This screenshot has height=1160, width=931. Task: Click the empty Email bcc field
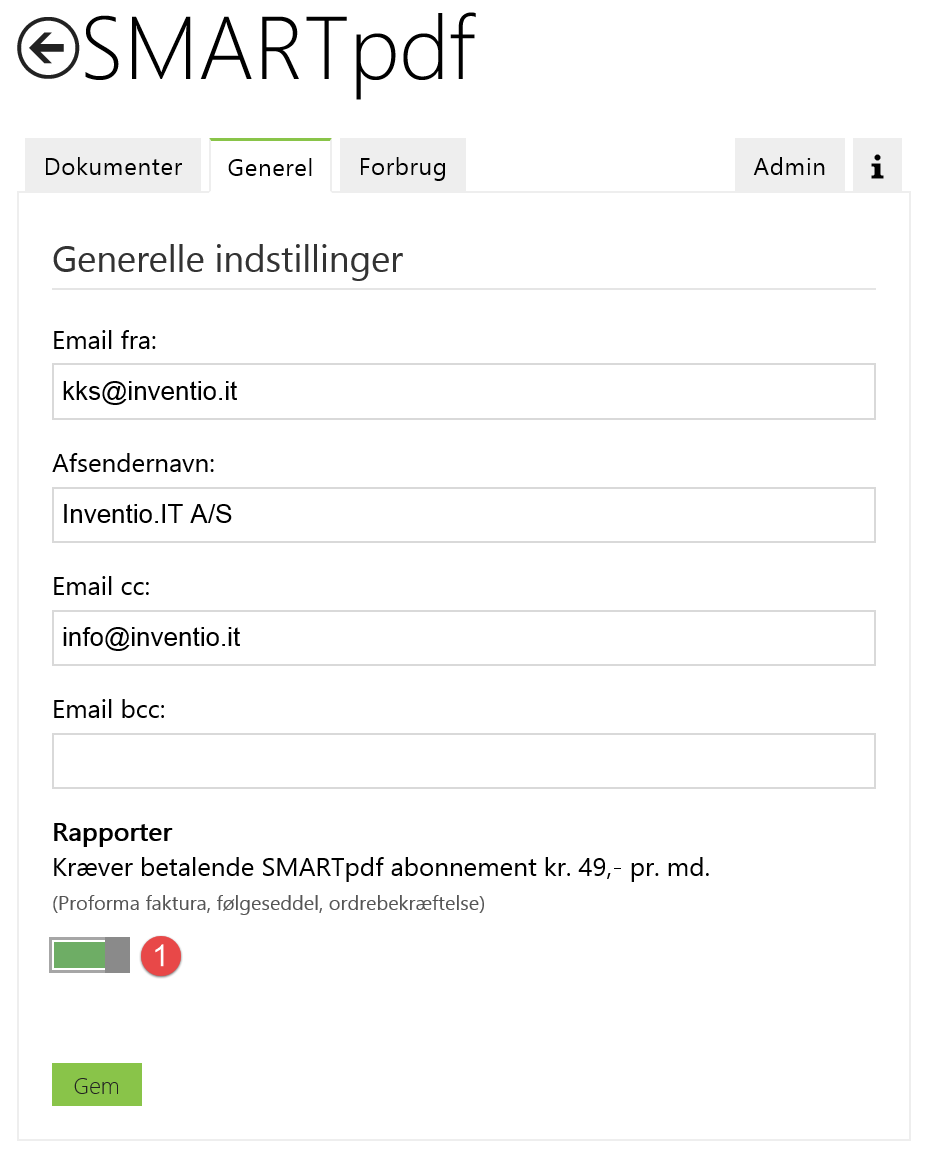coord(464,761)
